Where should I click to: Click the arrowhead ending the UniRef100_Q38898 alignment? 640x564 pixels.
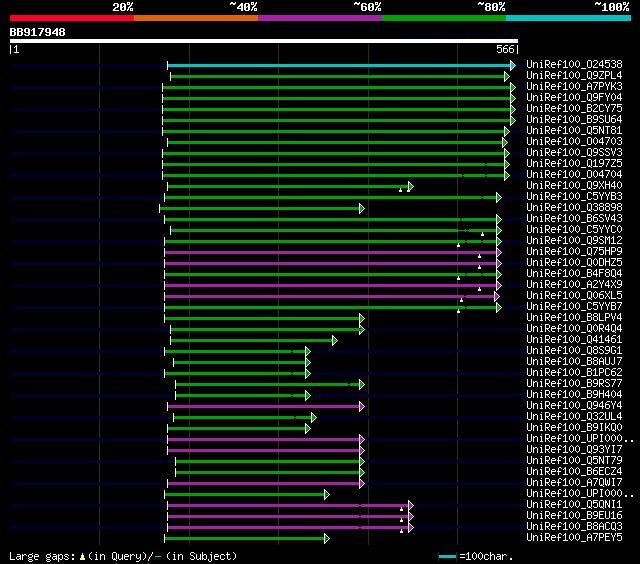pyautogui.click(x=362, y=209)
